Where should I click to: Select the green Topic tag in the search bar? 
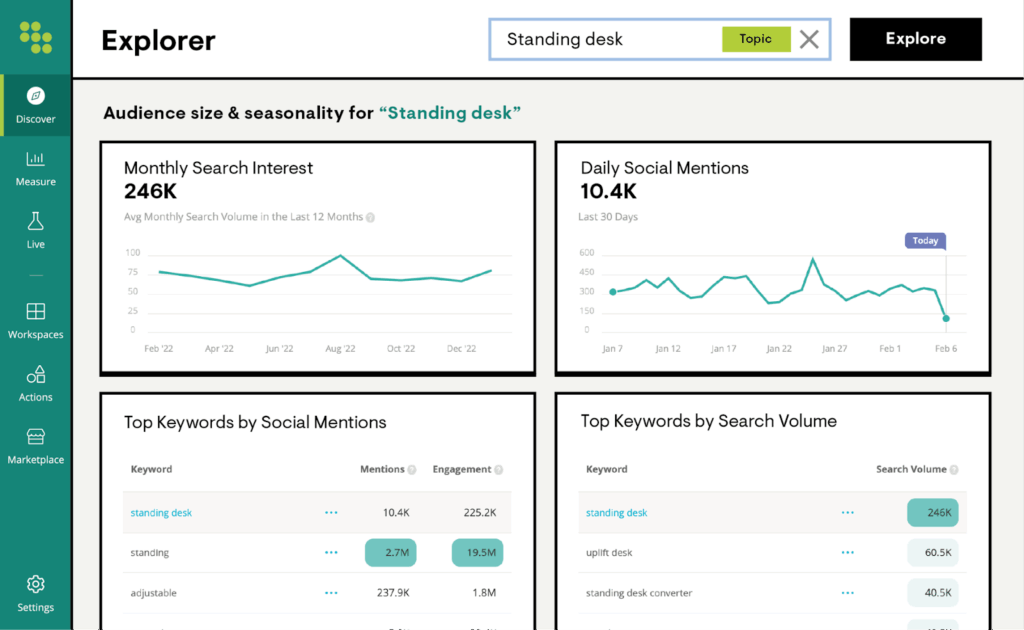[756, 39]
